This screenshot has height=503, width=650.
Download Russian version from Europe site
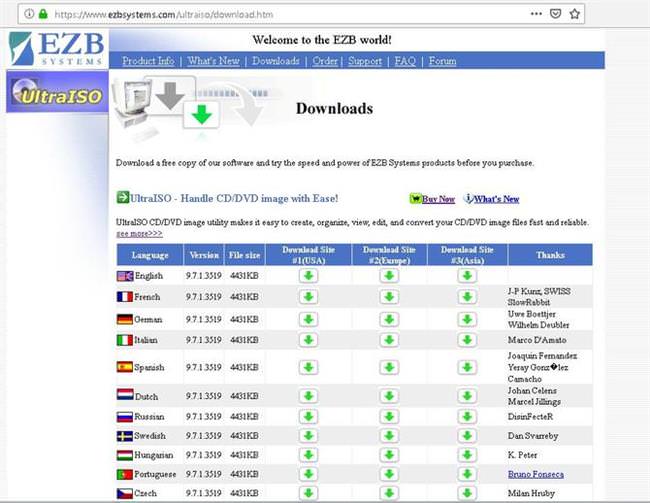point(389,416)
